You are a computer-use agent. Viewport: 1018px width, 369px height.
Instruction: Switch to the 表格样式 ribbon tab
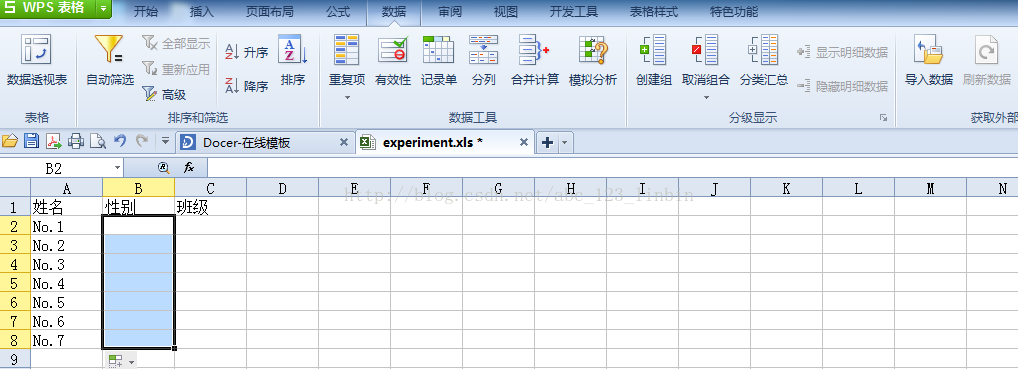(x=654, y=12)
